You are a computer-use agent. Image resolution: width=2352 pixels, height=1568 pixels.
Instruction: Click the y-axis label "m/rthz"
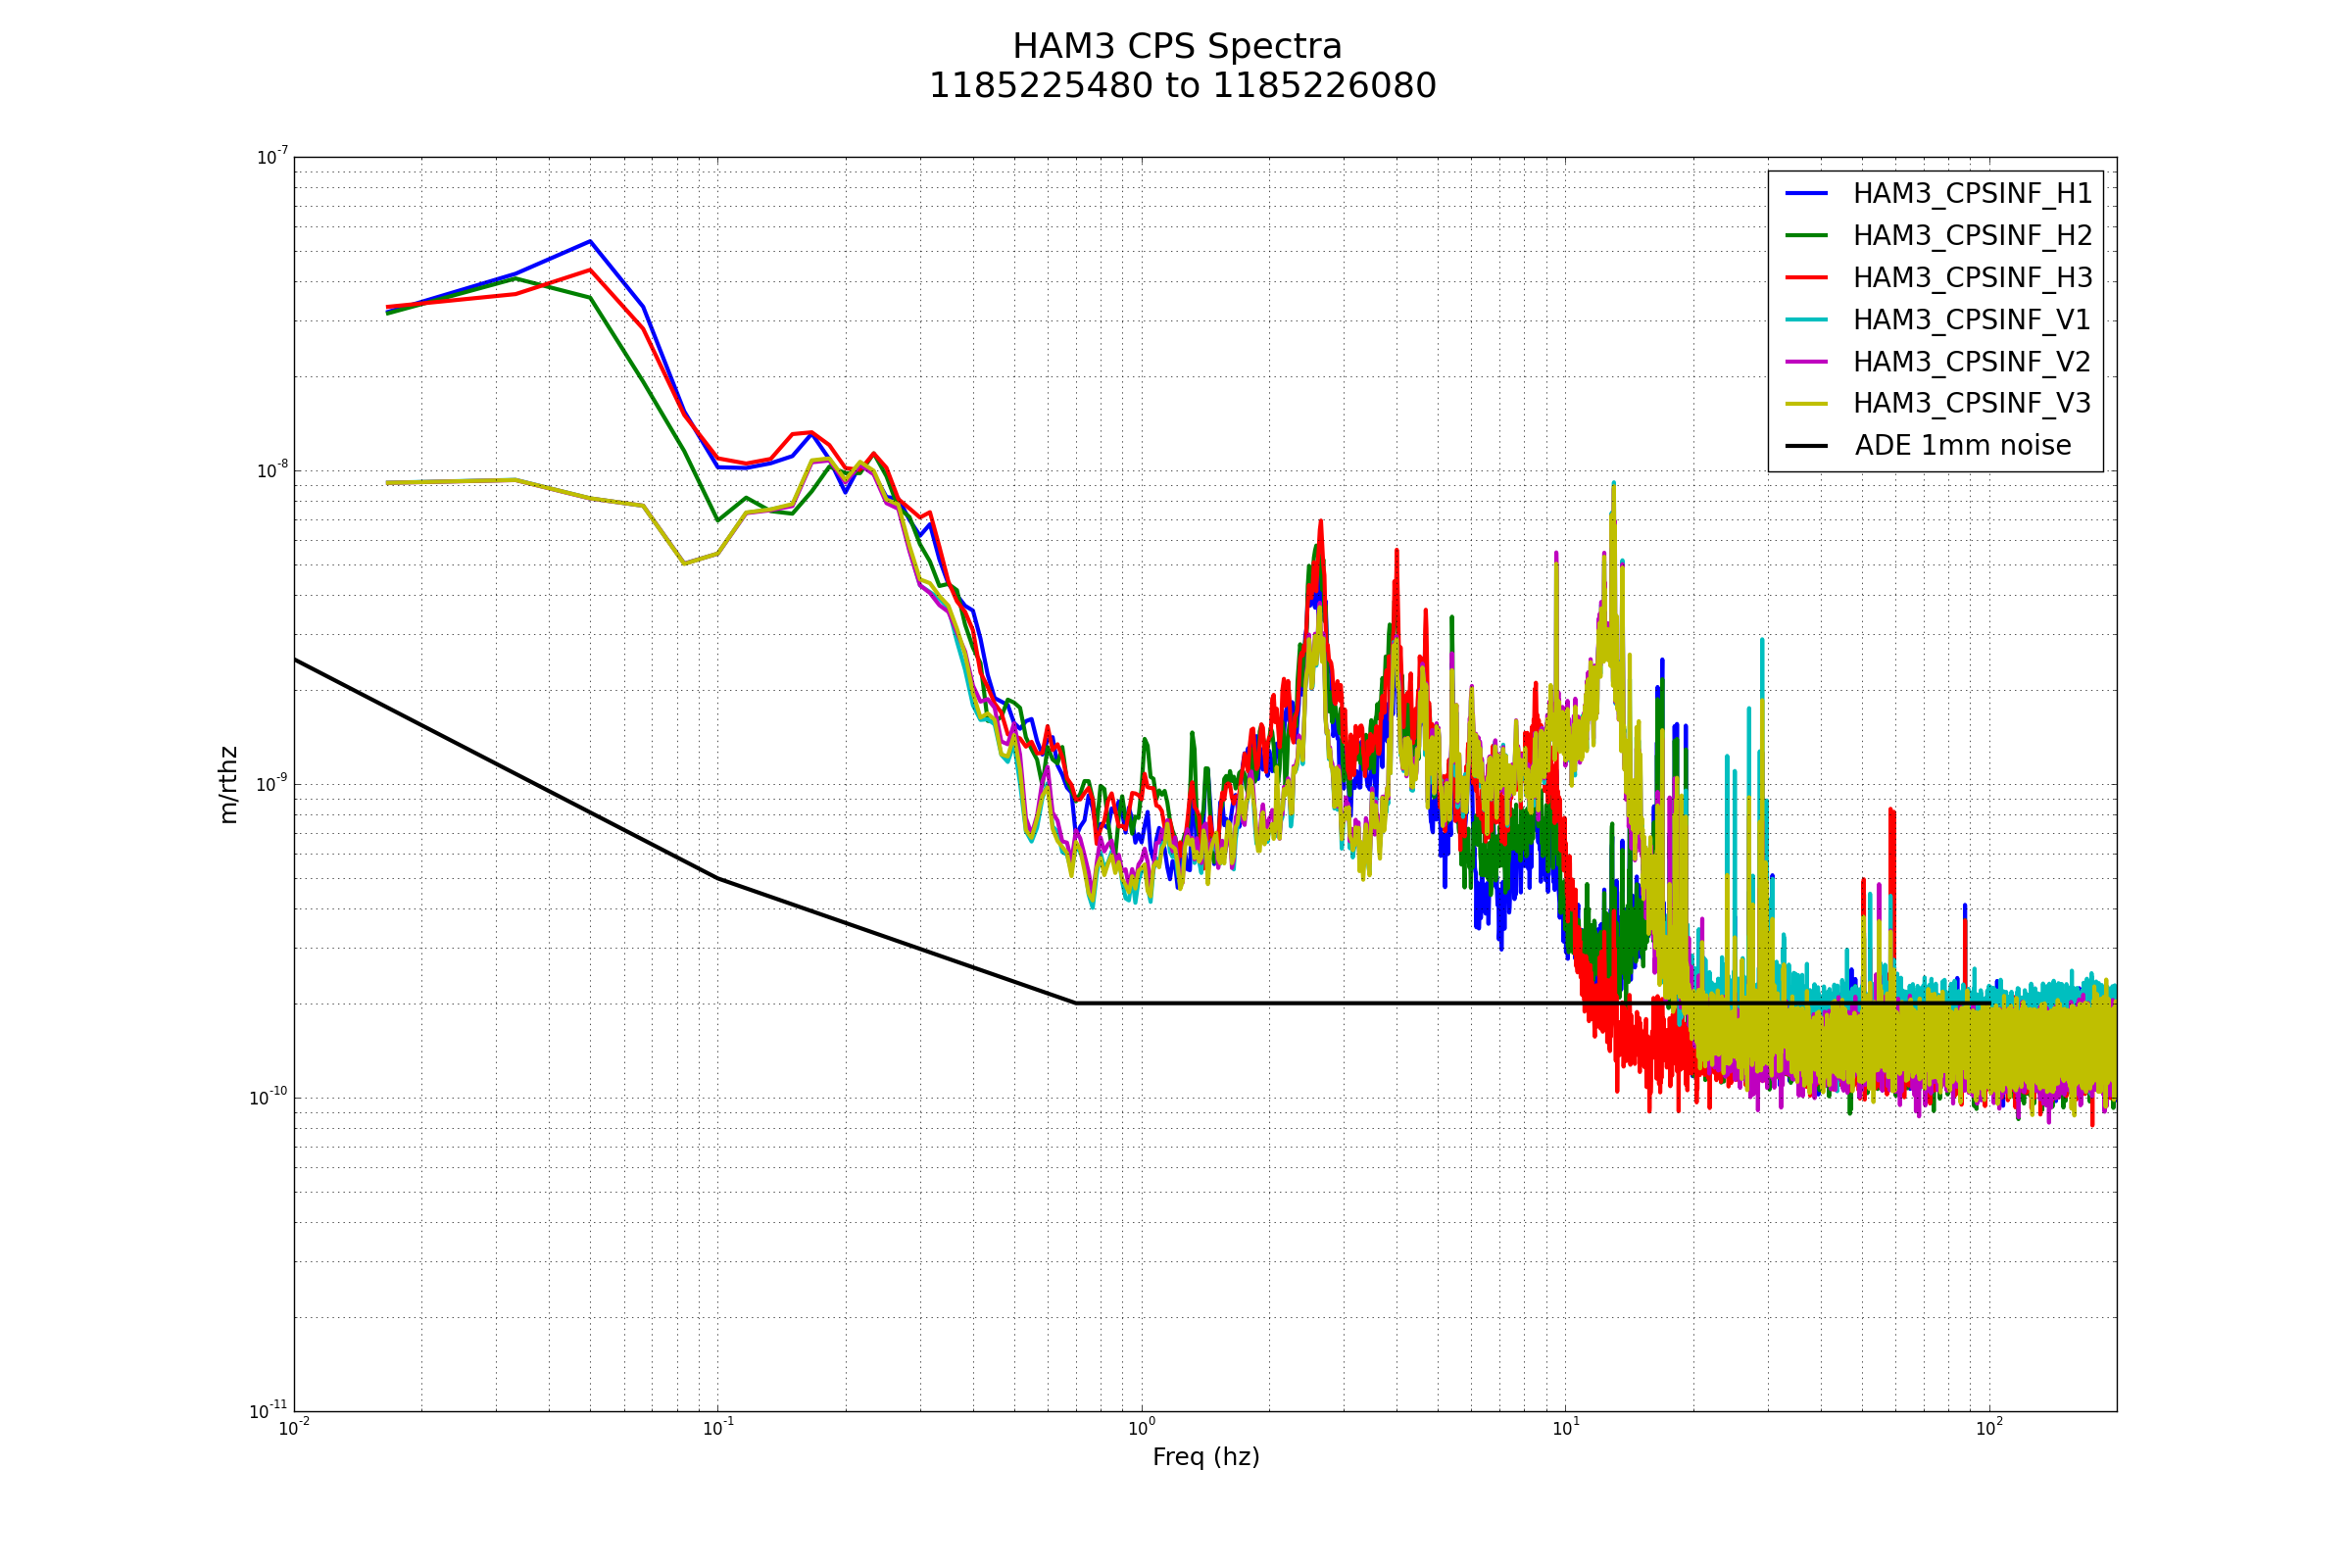click(x=228, y=785)
